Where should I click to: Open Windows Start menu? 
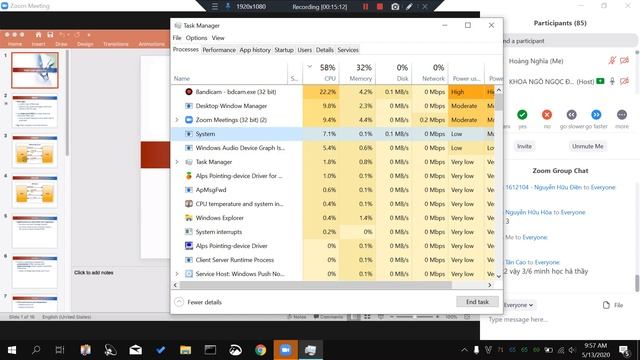pos(12,350)
